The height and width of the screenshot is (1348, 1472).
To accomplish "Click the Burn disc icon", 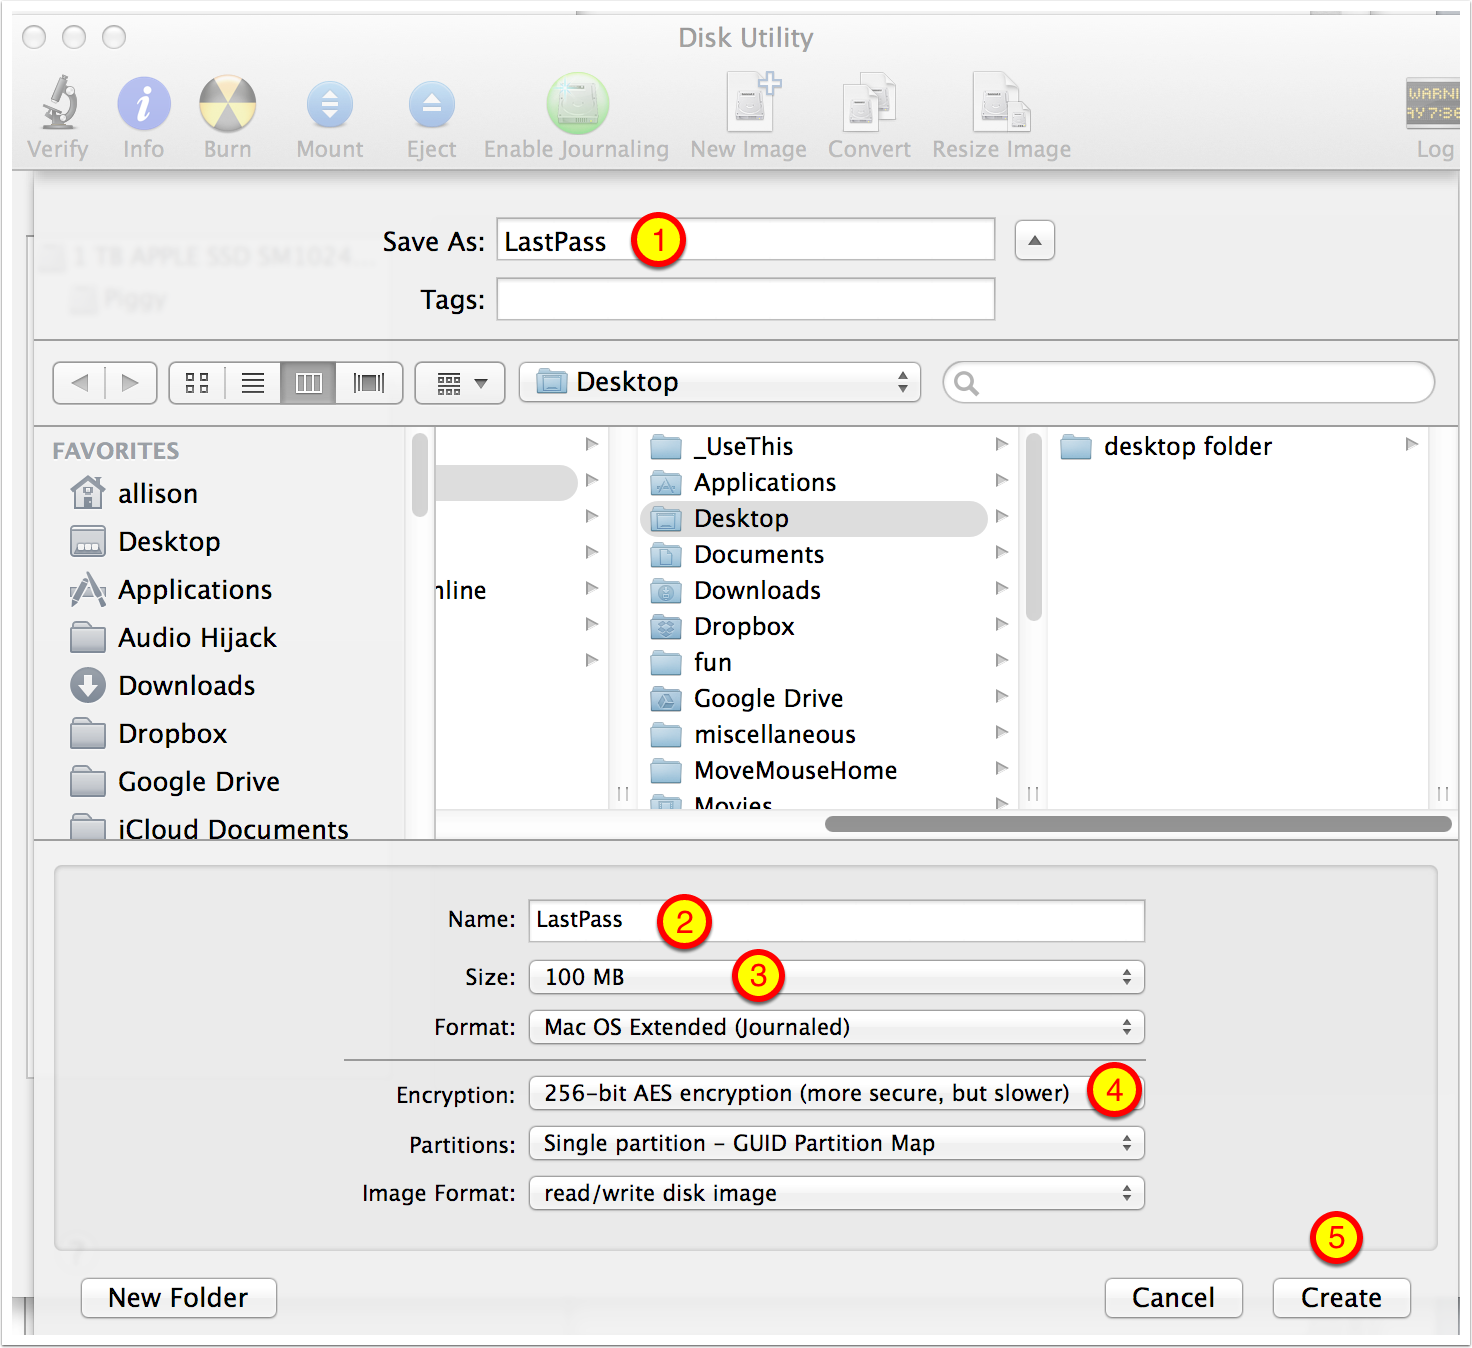I will [228, 105].
